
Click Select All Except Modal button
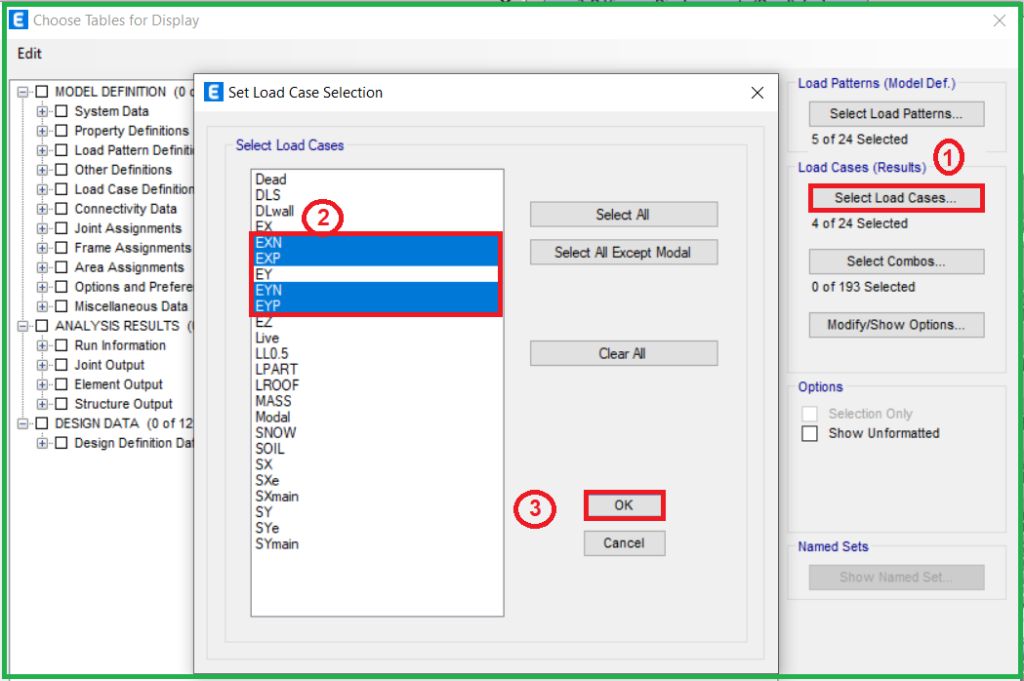[624, 252]
